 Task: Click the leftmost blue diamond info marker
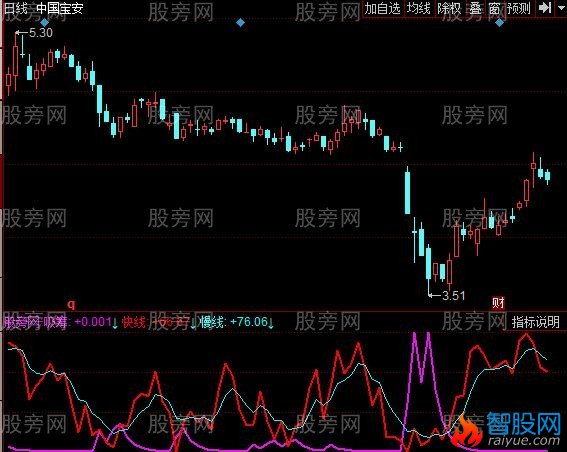44,23
